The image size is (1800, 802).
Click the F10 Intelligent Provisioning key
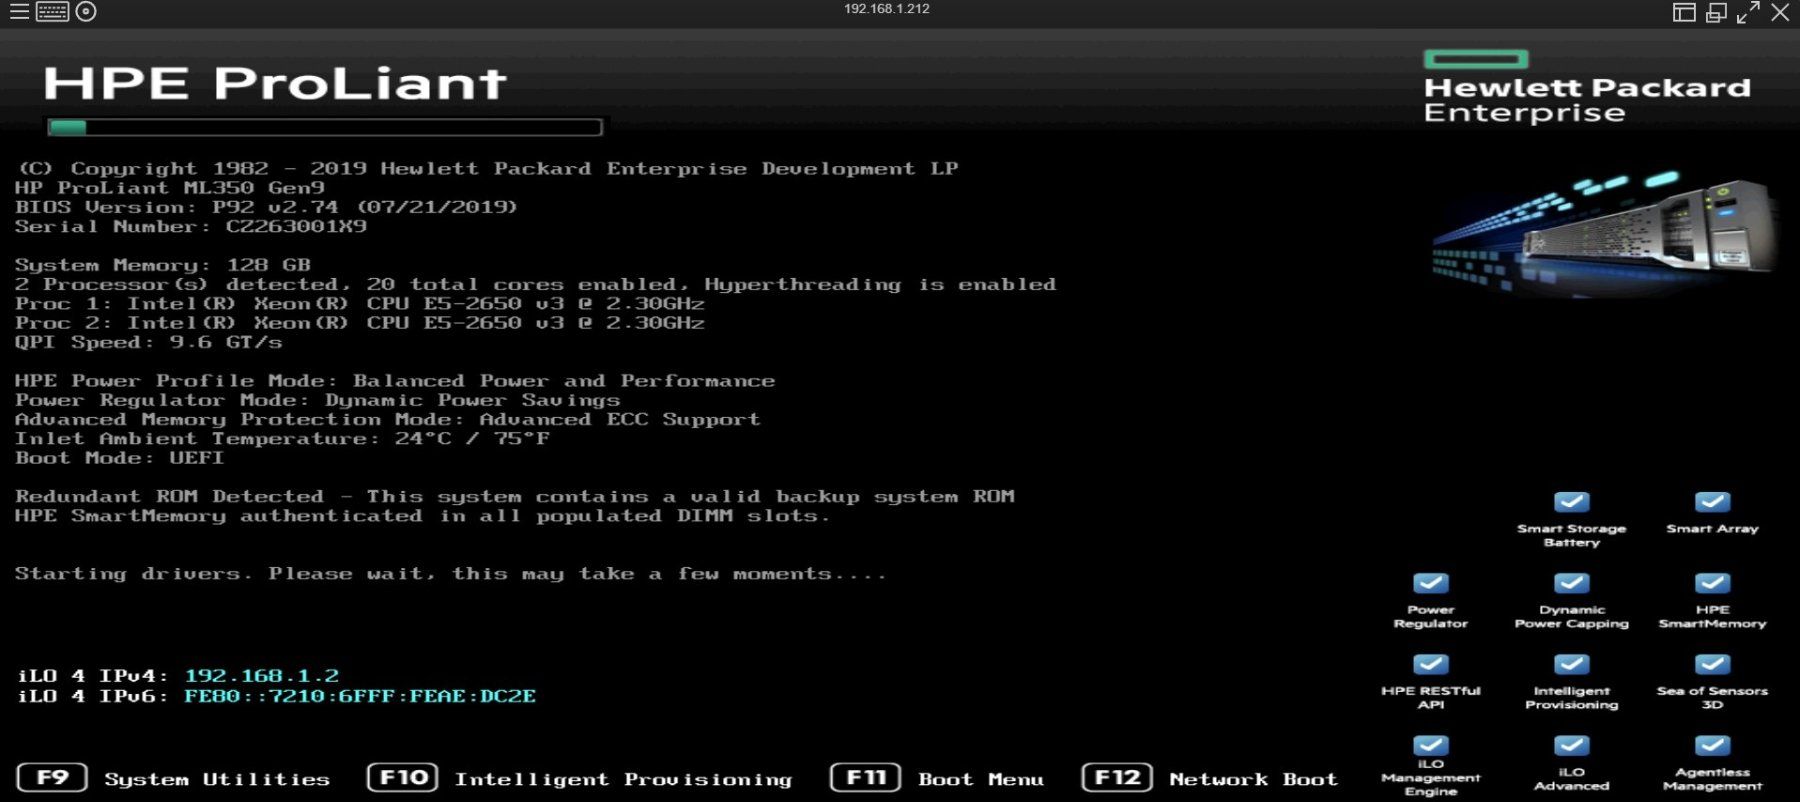(402, 778)
